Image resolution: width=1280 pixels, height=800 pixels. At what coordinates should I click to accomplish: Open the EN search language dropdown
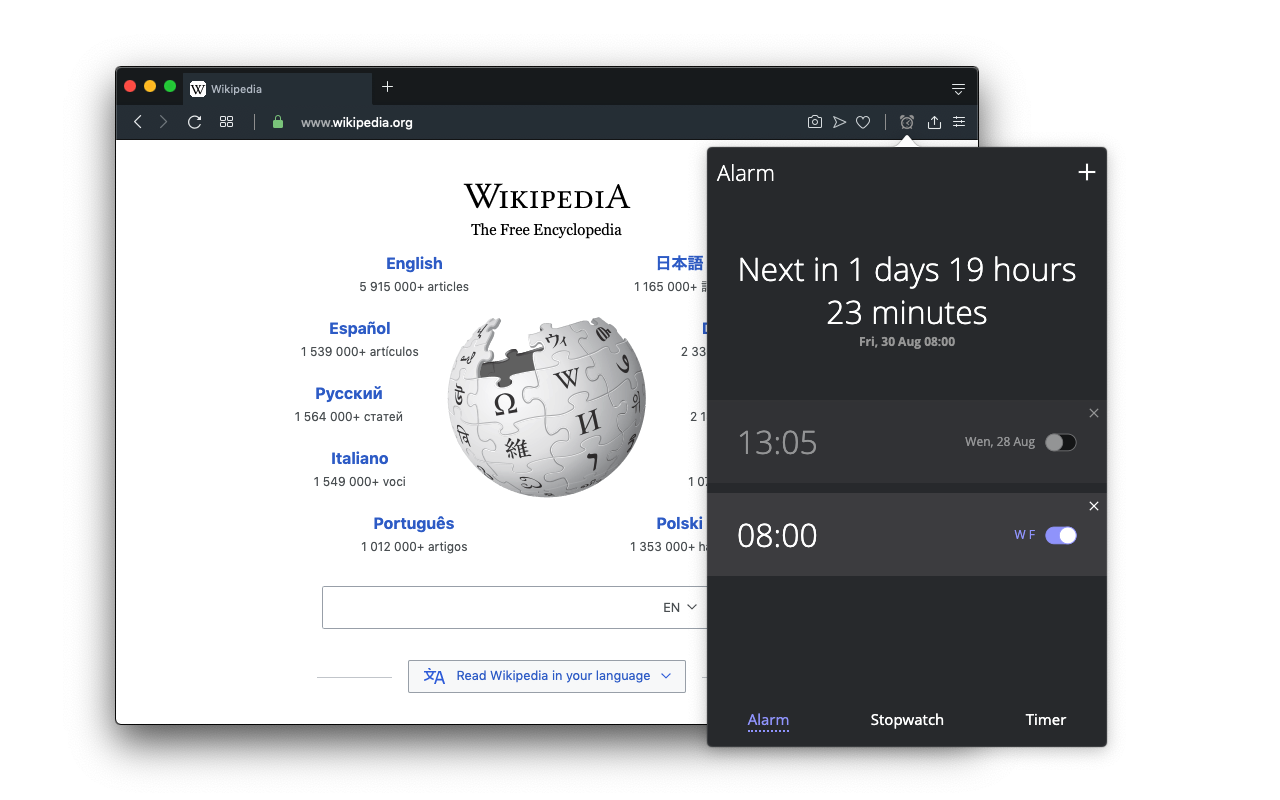[679, 607]
